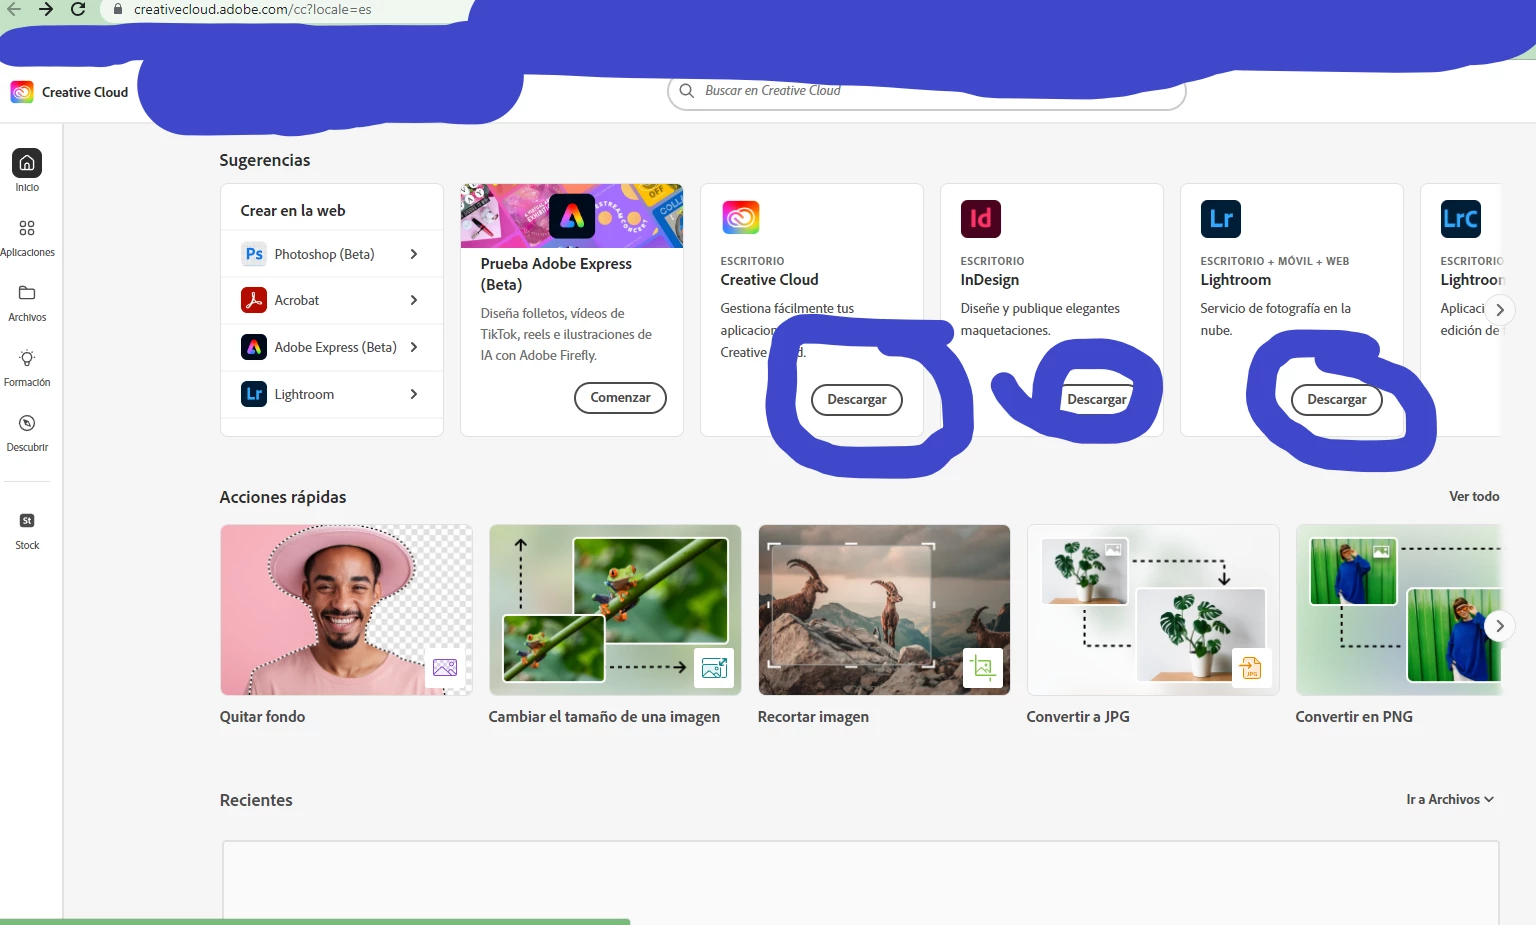Select the Adobe Express (Beta) list item
This screenshot has width=1536, height=925.
click(332, 347)
